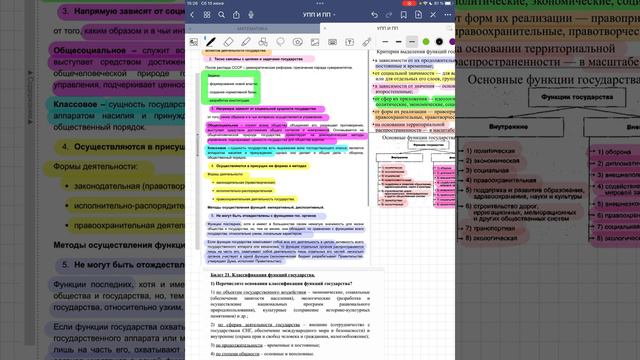Pick the purple pen color
The height and width of the screenshot is (360, 640).
click(452, 42)
